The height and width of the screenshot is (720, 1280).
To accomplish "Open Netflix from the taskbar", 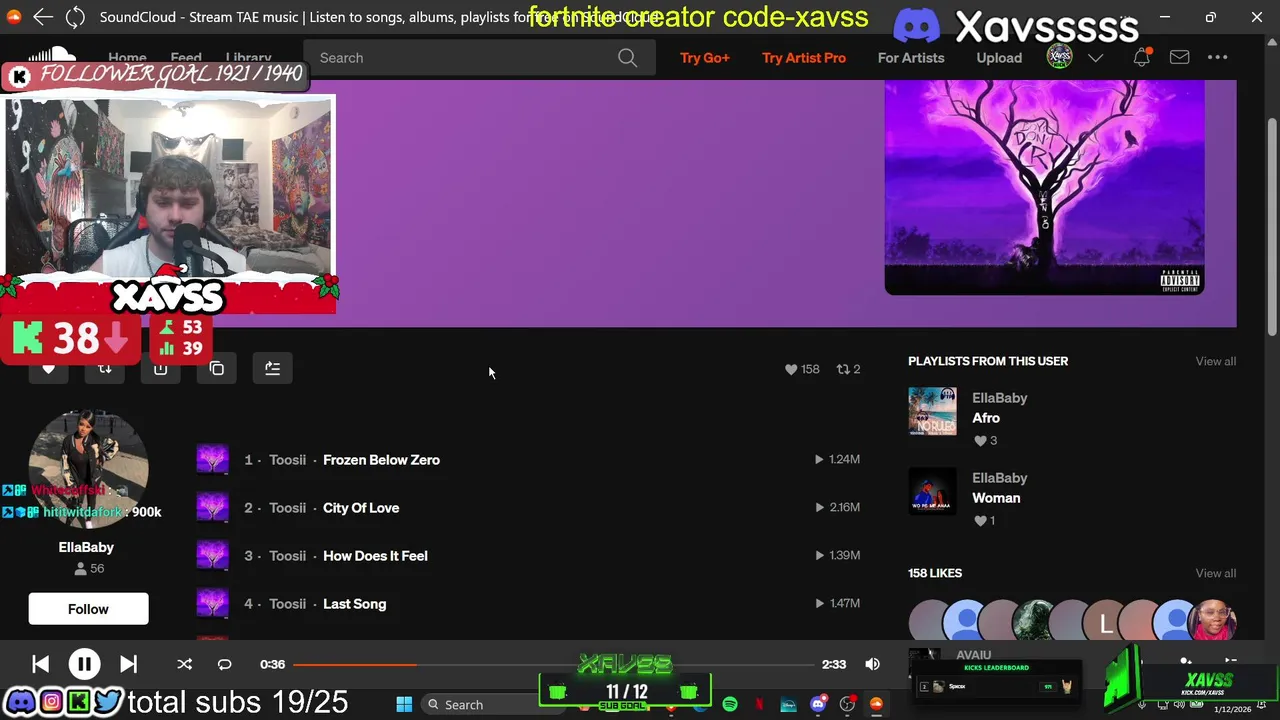I will 759,705.
